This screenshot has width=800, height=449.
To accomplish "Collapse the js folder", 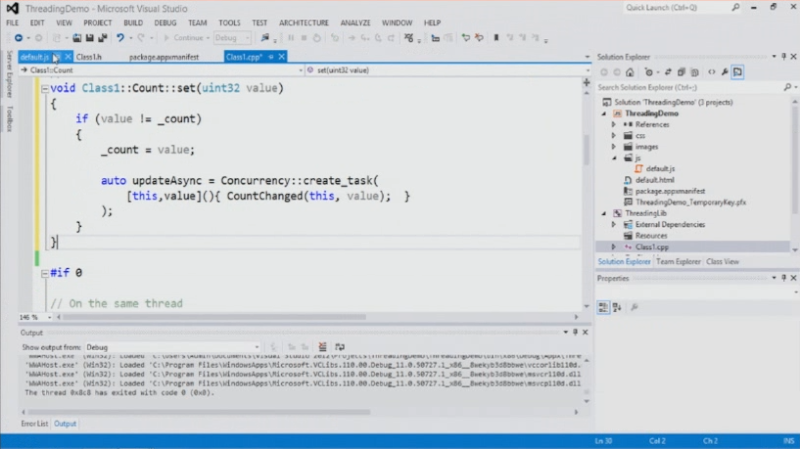I will (x=614, y=158).
